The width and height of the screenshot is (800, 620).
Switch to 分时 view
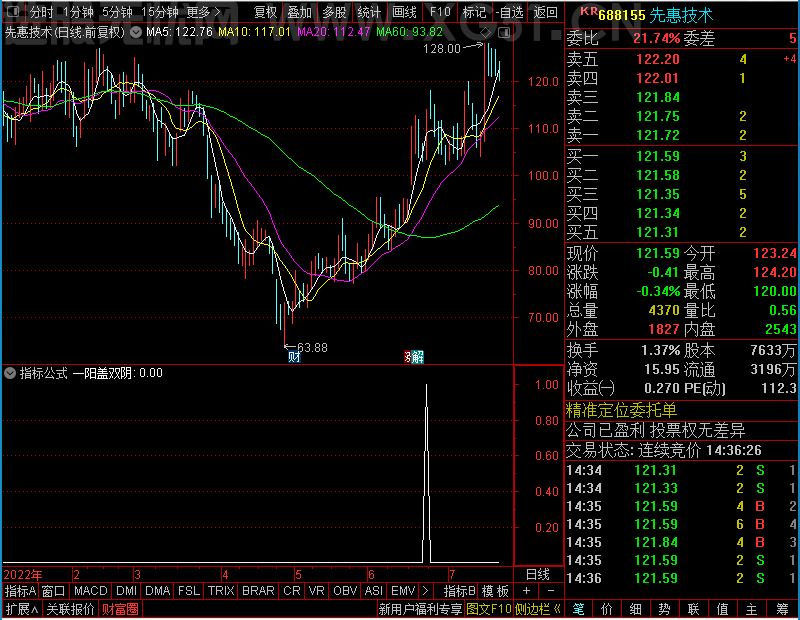[41, 11]
